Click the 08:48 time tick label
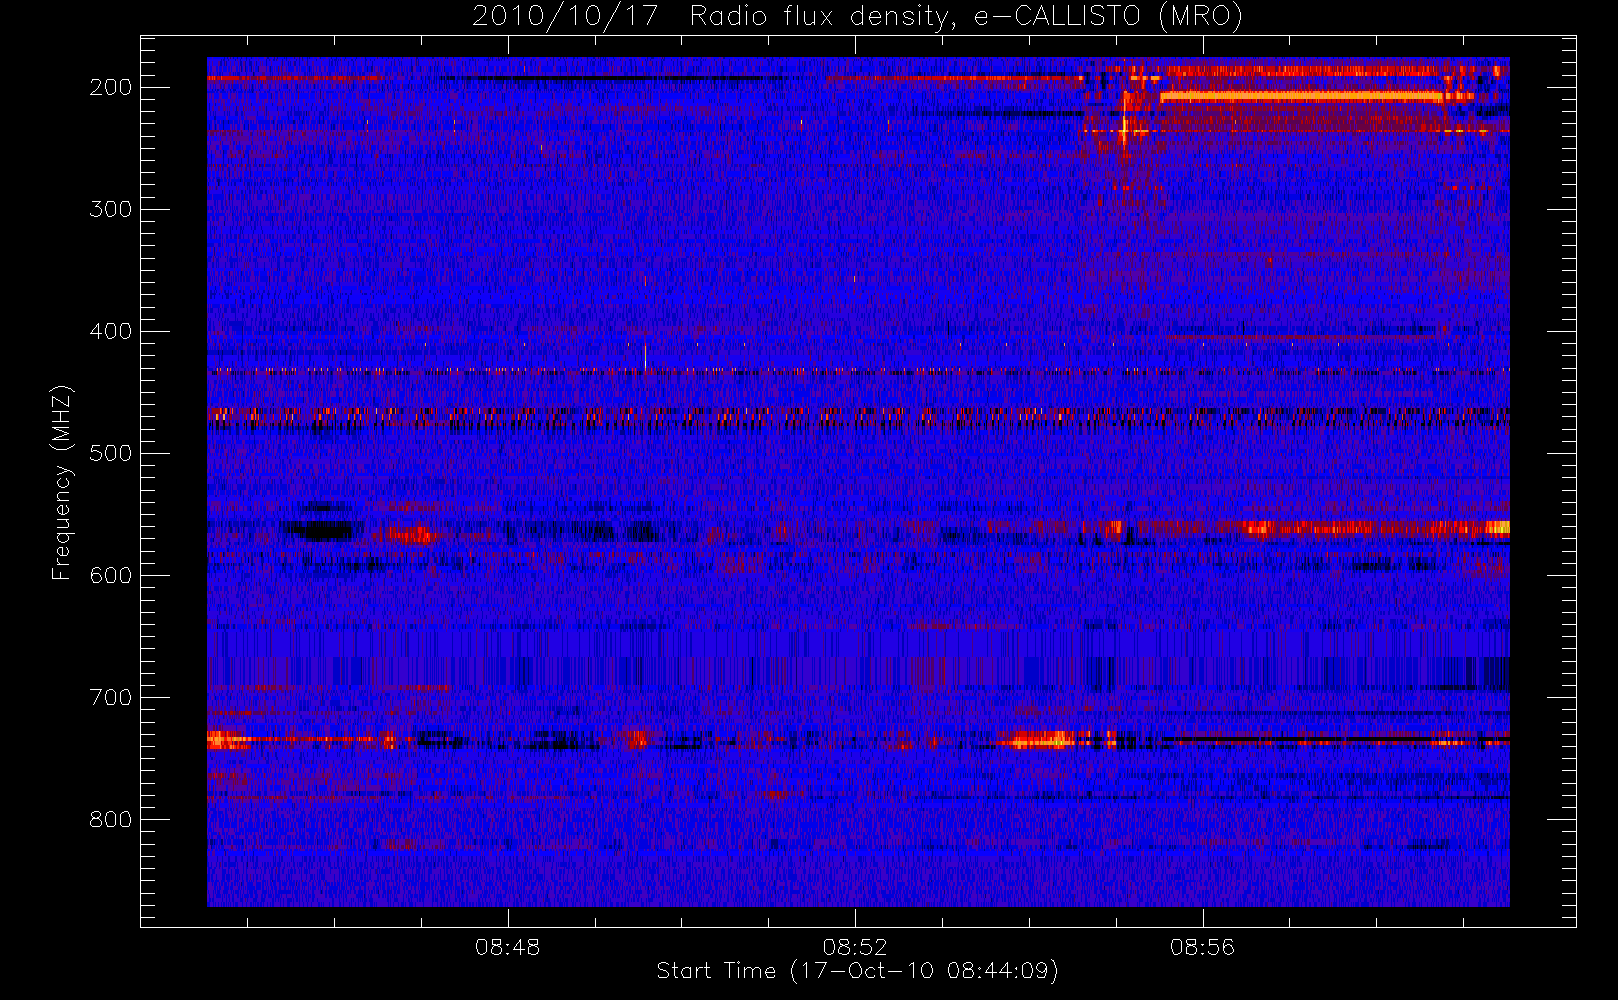Screen dimensions: 1618x1000 tap(508, 946)
